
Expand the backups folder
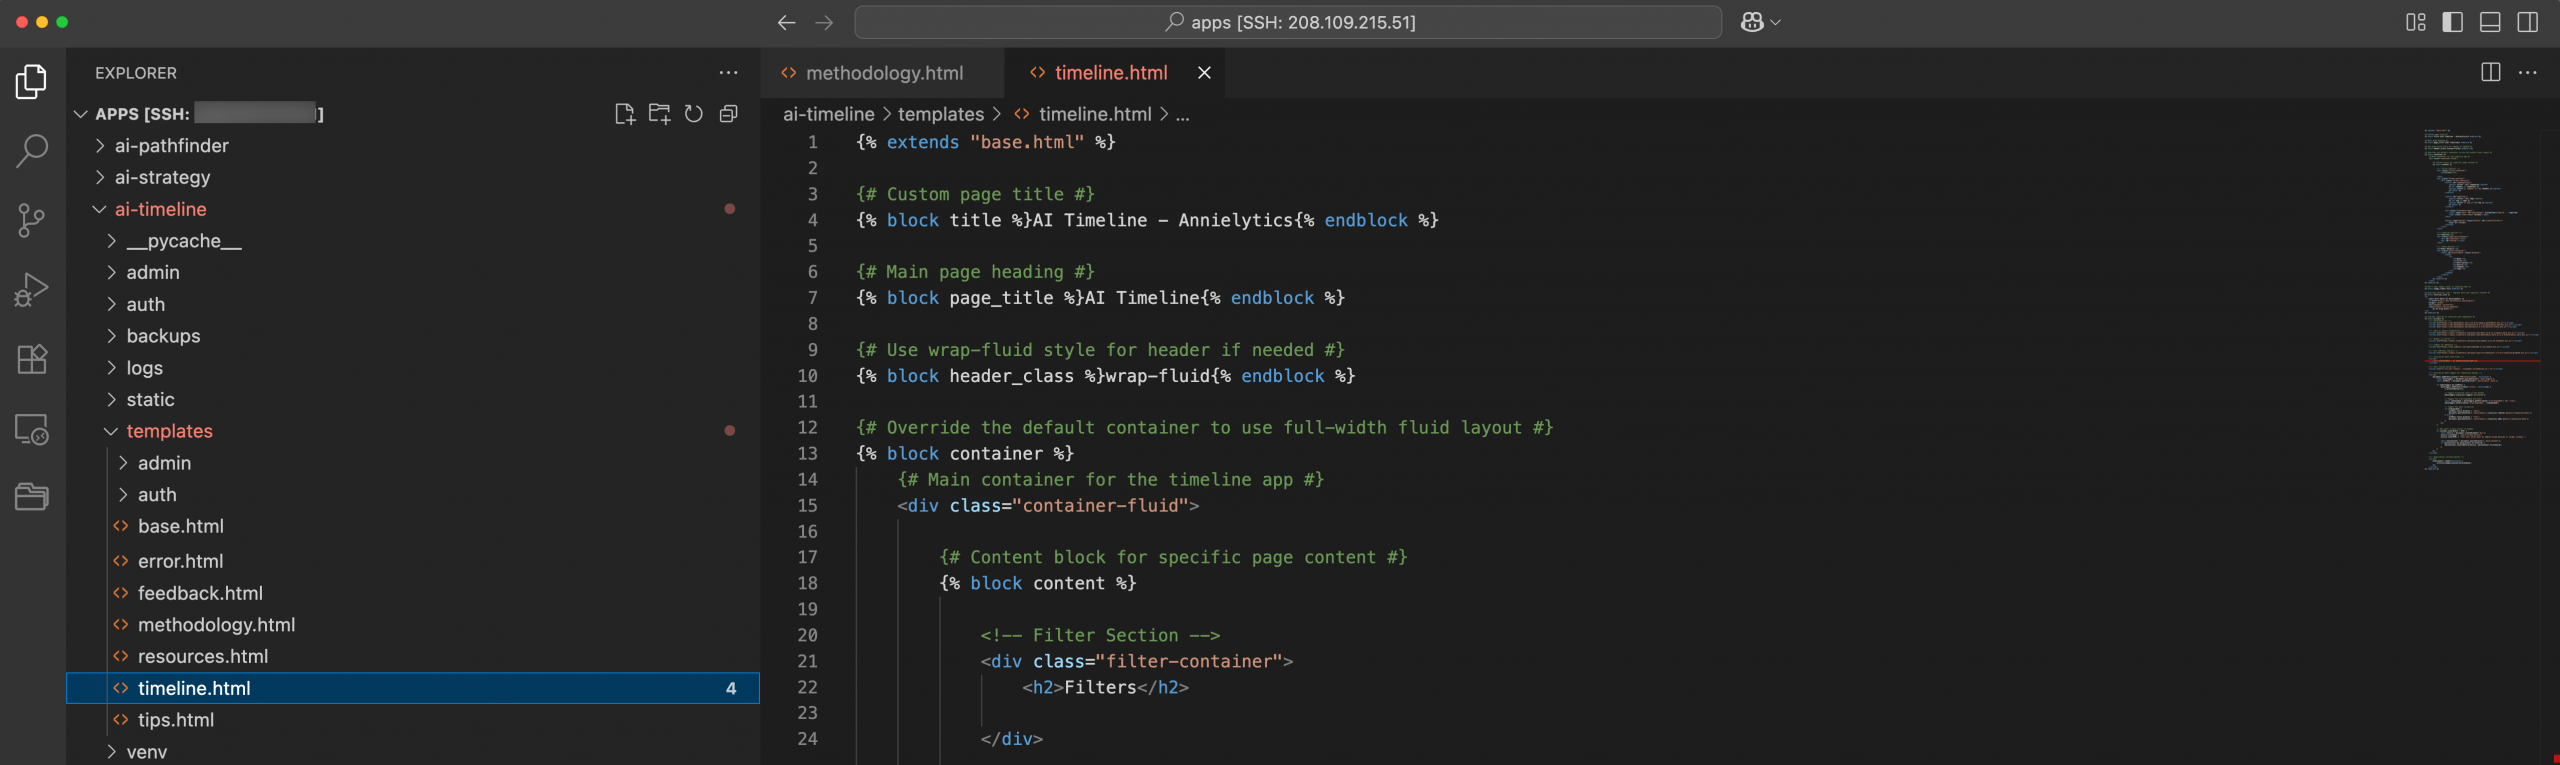(x=163, y=336)
